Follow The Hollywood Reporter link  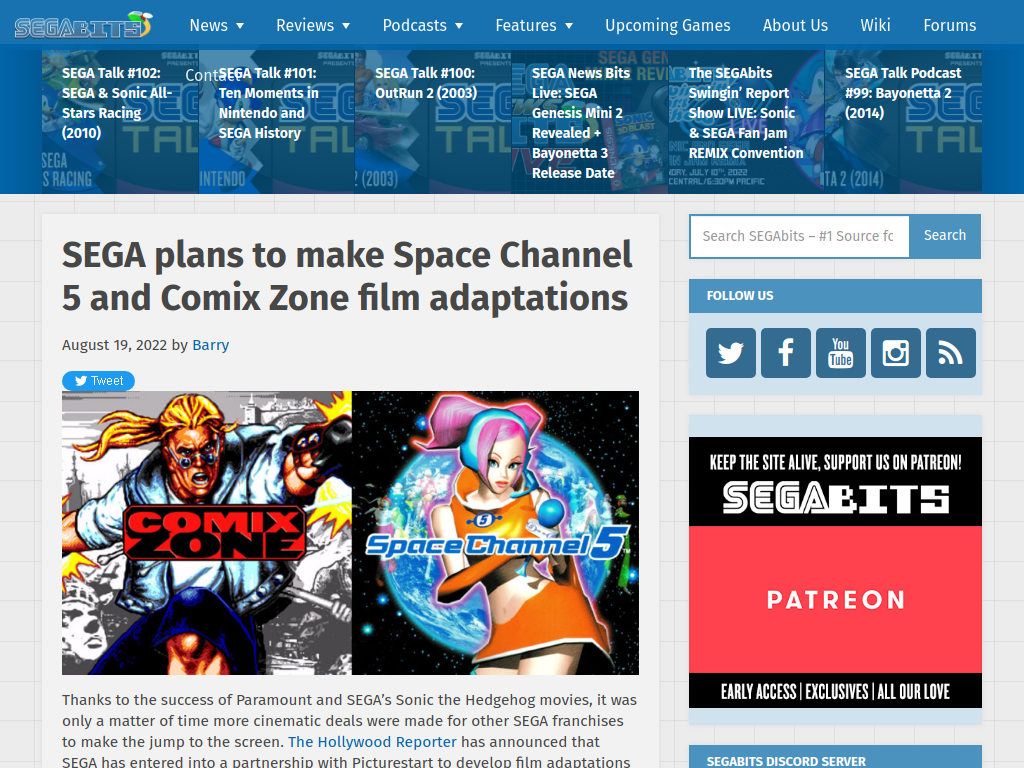tap(372, 742)
